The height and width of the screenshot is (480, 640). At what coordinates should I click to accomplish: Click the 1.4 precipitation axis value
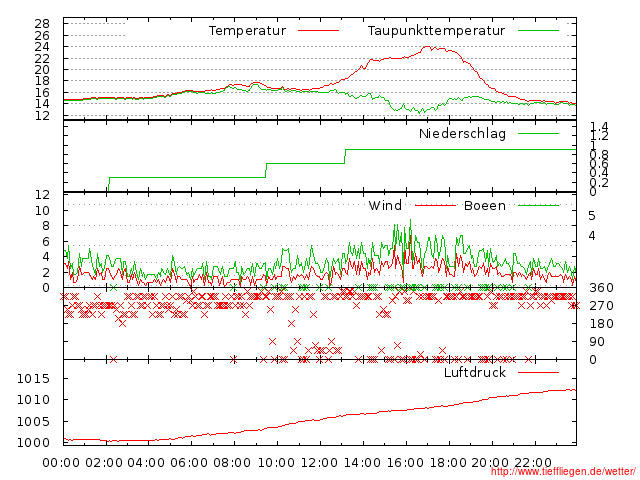click(x=598, y=127)
